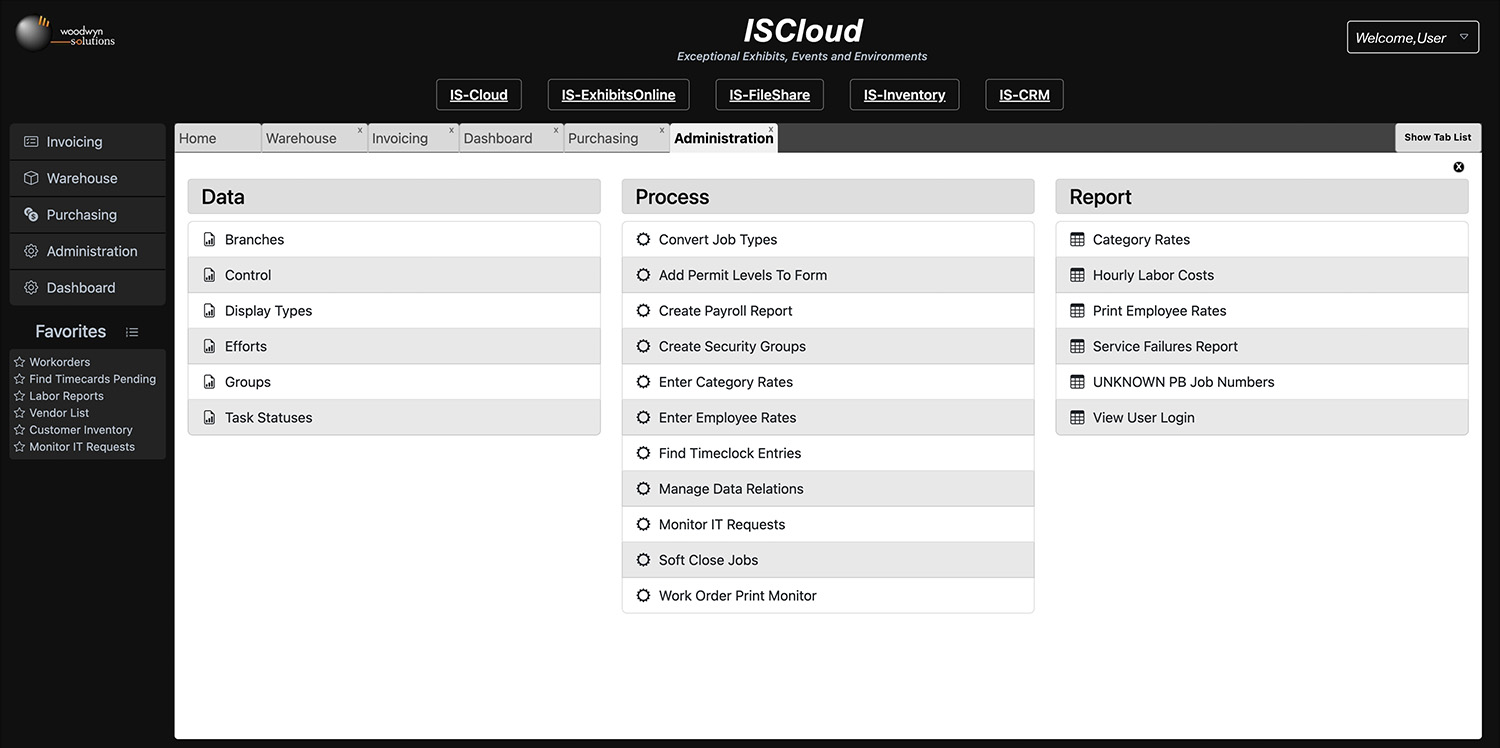The width and height of the screenshot is (1500, 748).
Task: Close the Warehouse tab with its x
Action: click(x=360, y=130)
